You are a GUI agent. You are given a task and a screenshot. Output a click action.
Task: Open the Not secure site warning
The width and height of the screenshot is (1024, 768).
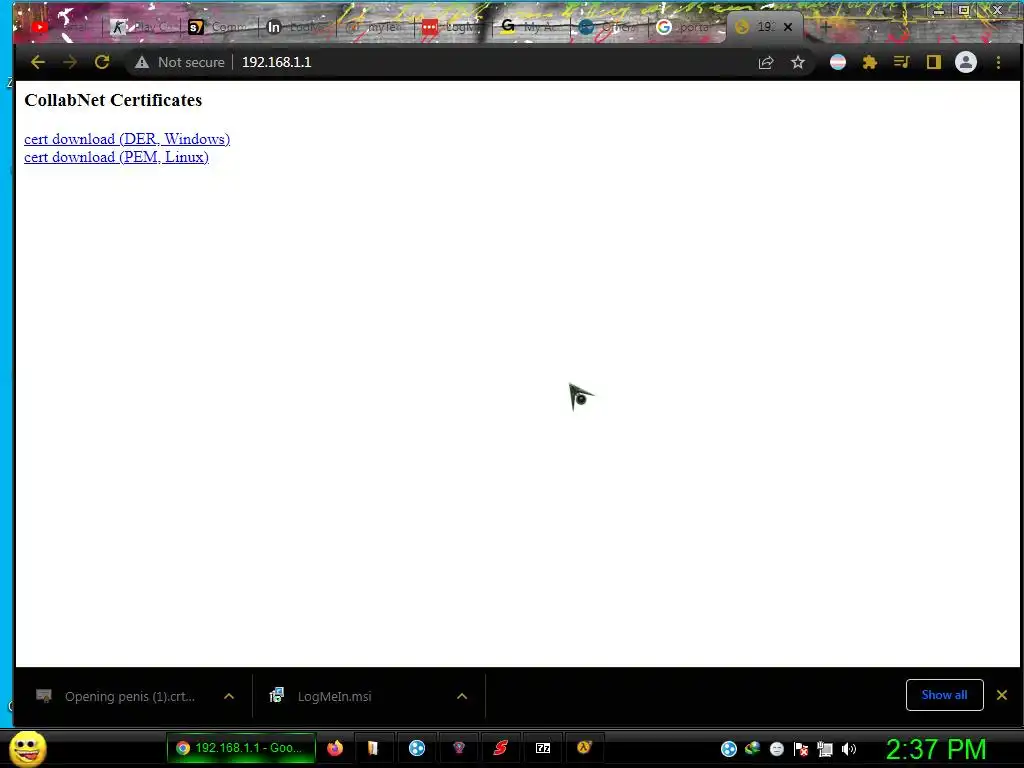pyautogui.click(x=180, y=62)
